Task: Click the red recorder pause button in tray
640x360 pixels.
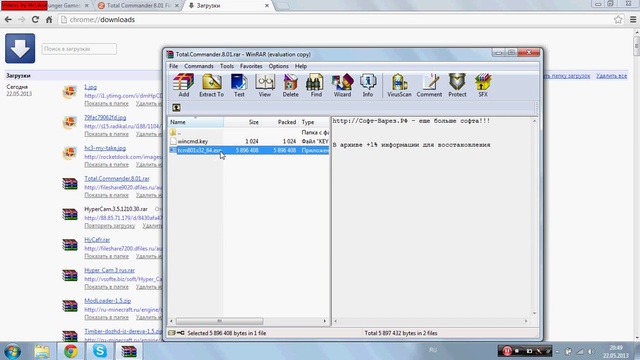Action: (x=507, y=351)
